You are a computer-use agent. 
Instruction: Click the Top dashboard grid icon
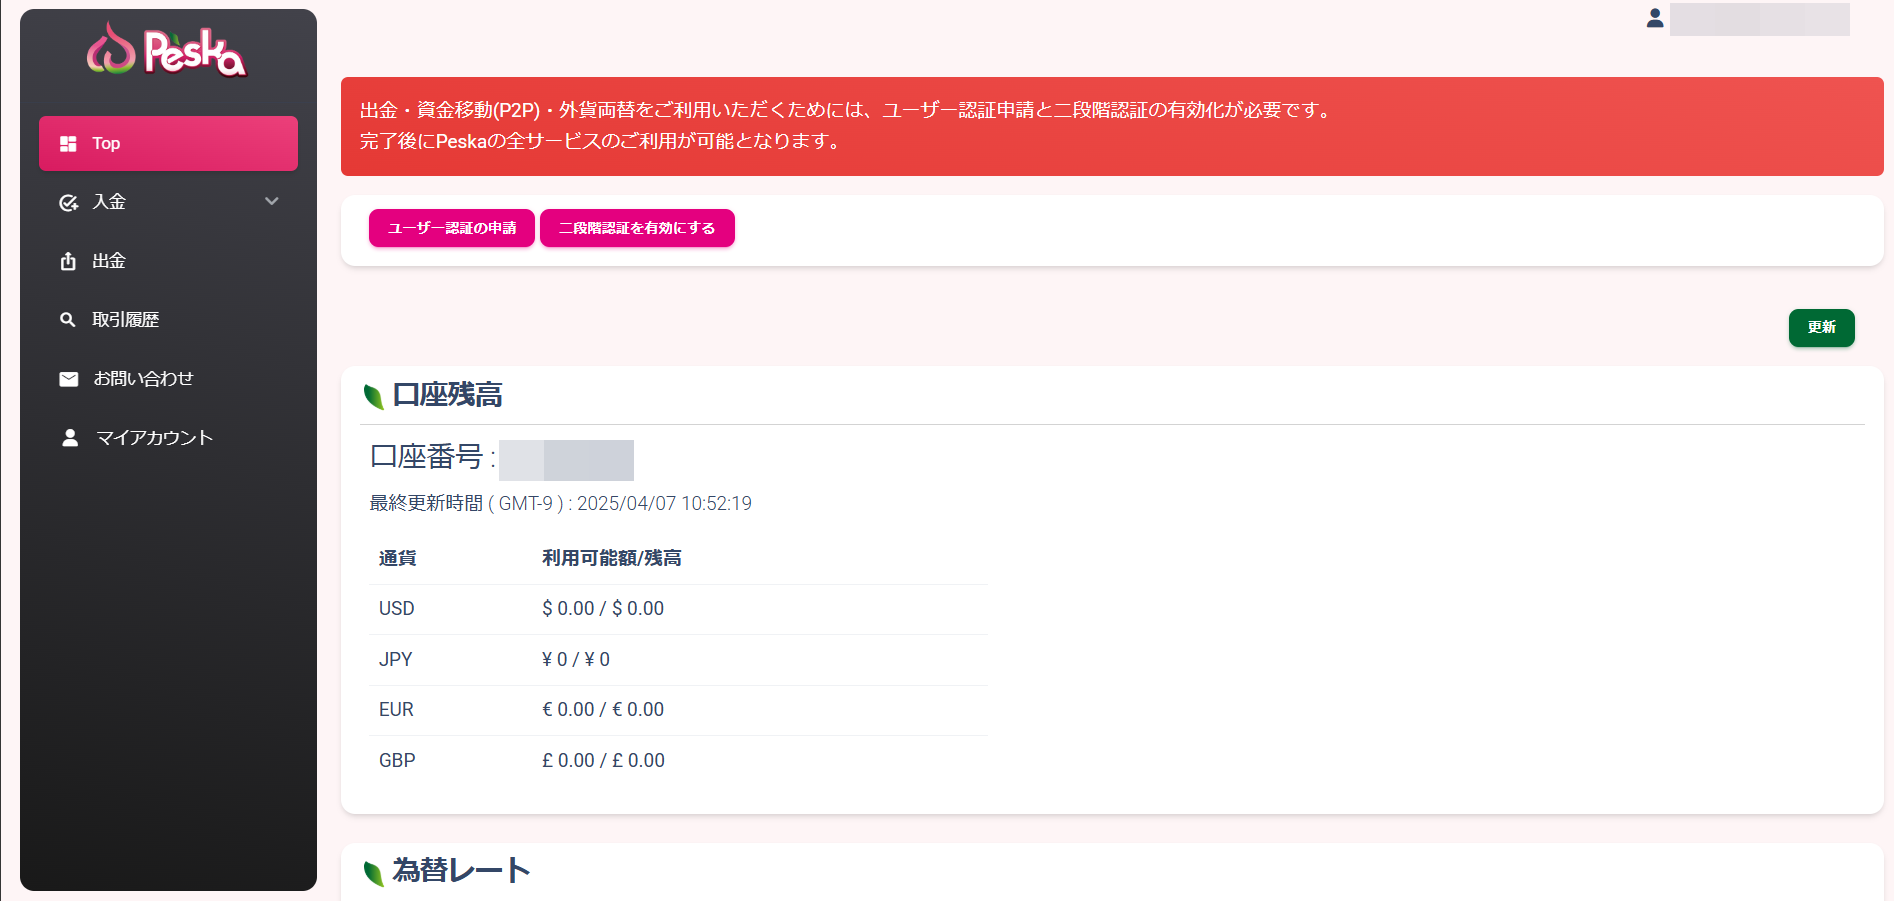(x=68, y=144)
